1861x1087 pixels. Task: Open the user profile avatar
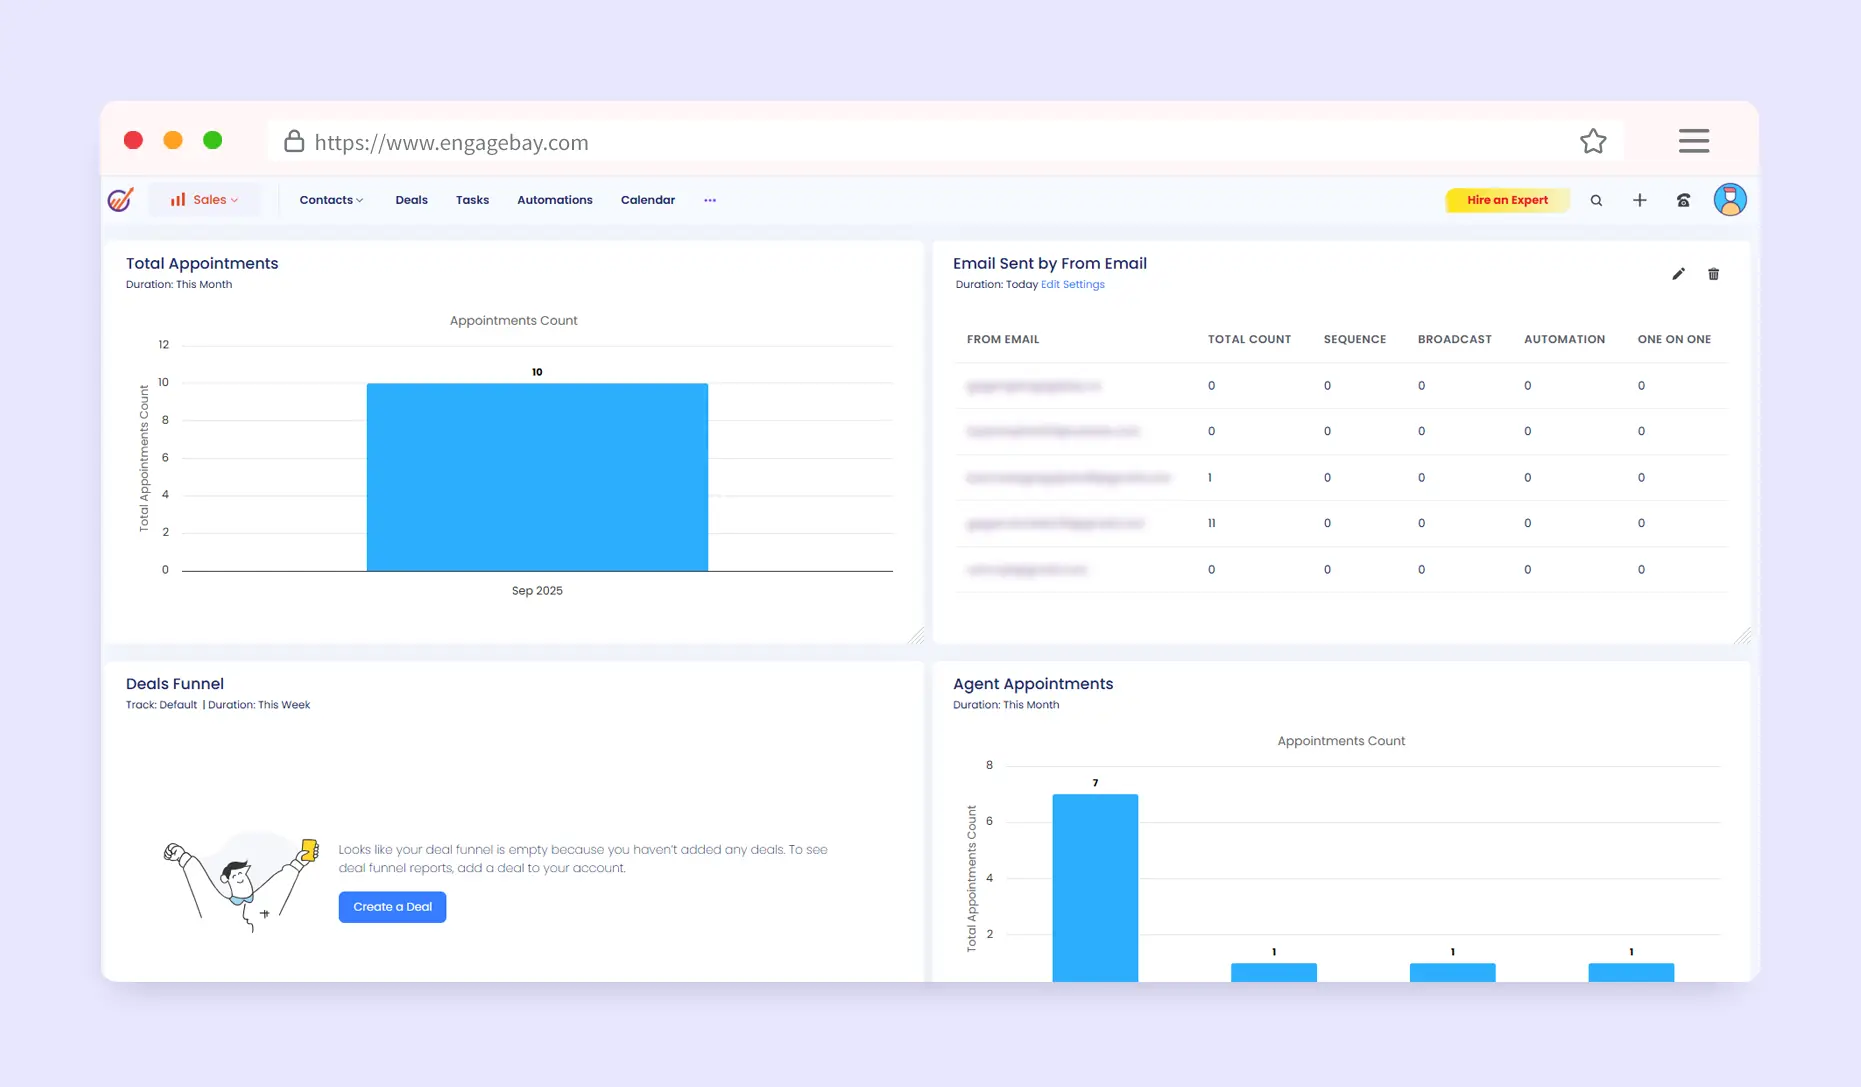[1729, 200]
